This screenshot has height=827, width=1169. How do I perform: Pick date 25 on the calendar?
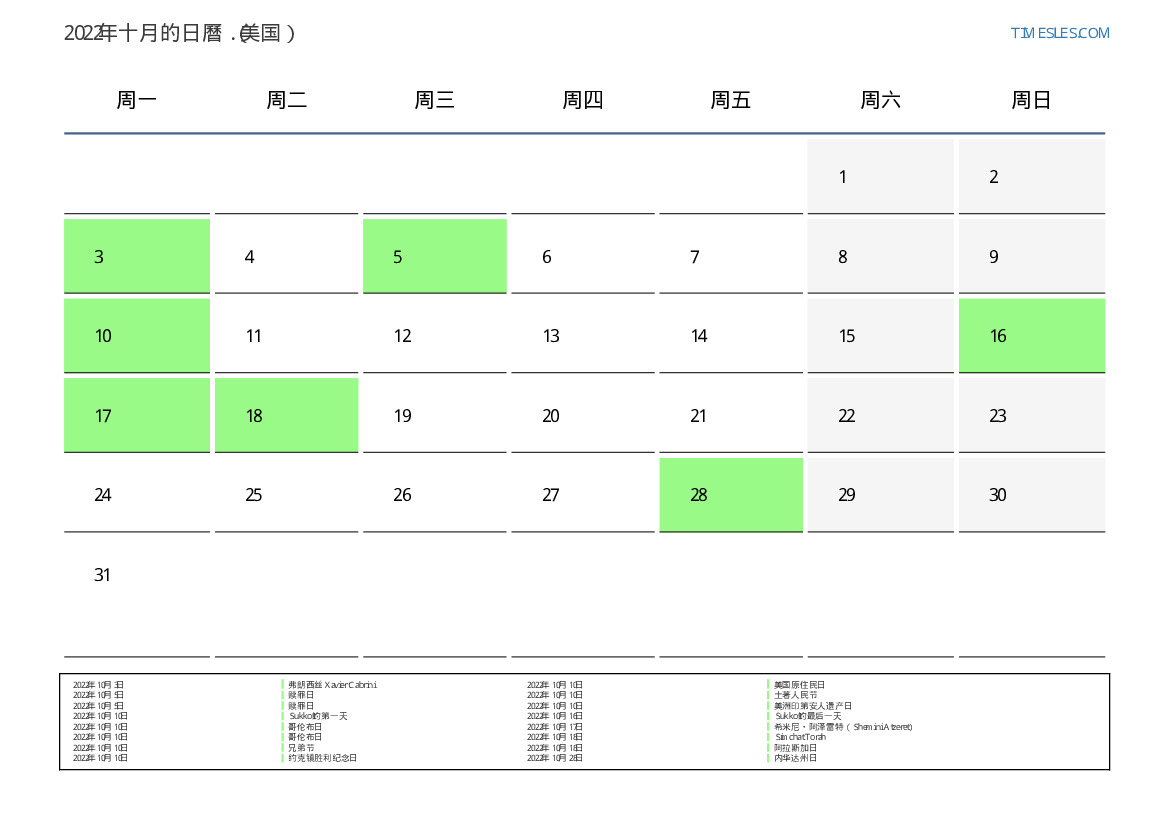tap(286, 495)
